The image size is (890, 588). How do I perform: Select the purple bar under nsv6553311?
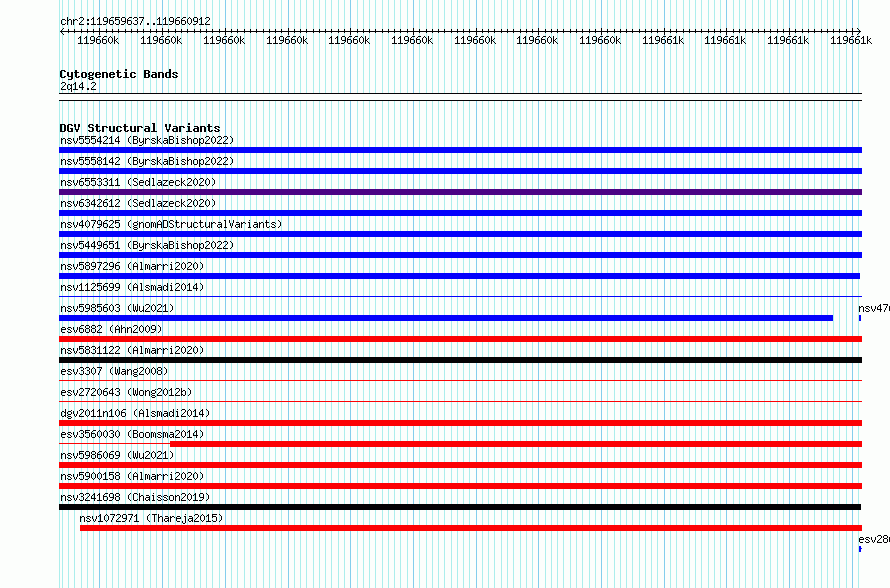[x=460, y=192]
